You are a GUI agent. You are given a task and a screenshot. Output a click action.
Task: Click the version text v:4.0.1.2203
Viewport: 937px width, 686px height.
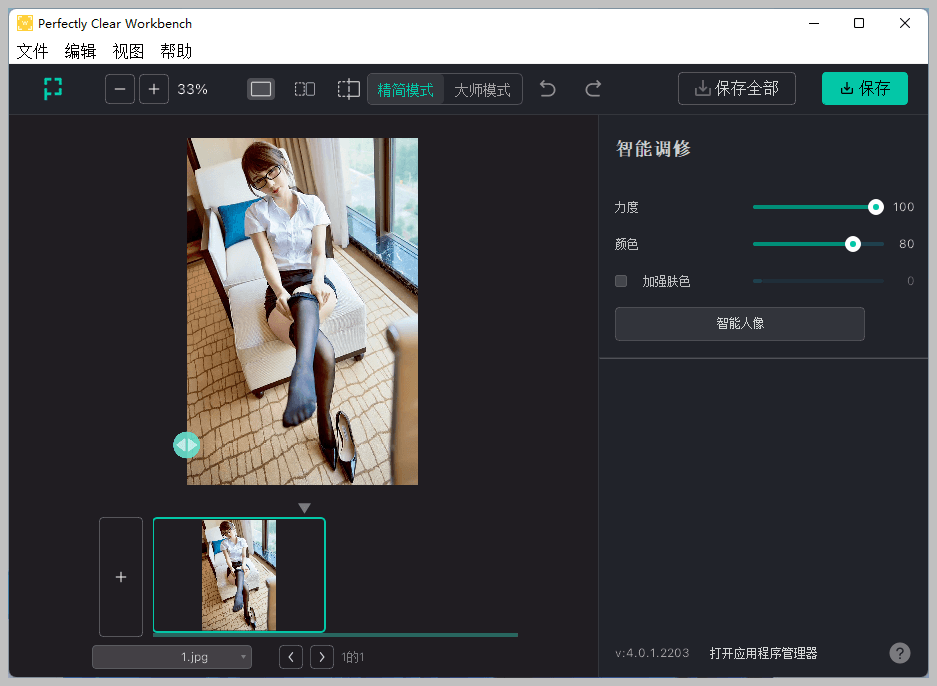(652, 653)
